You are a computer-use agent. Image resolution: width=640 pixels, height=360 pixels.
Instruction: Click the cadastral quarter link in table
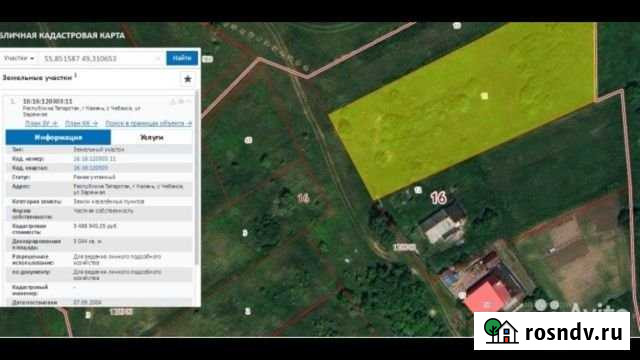pos(91,168)
